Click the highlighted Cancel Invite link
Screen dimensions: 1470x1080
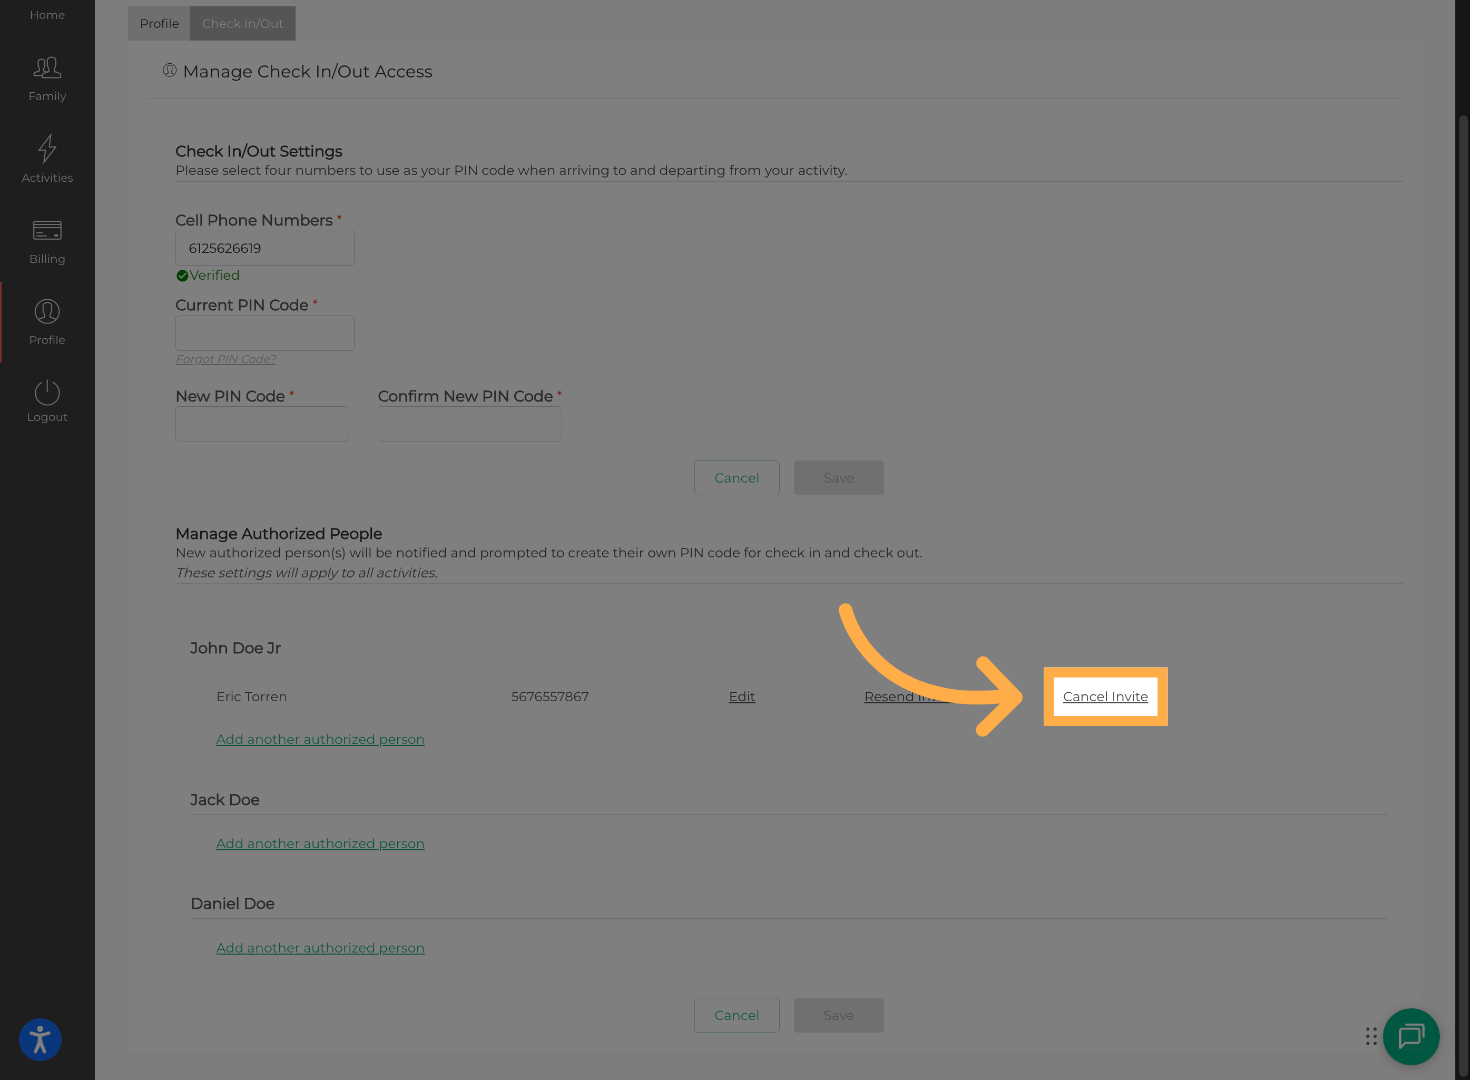pos(1105,697)
